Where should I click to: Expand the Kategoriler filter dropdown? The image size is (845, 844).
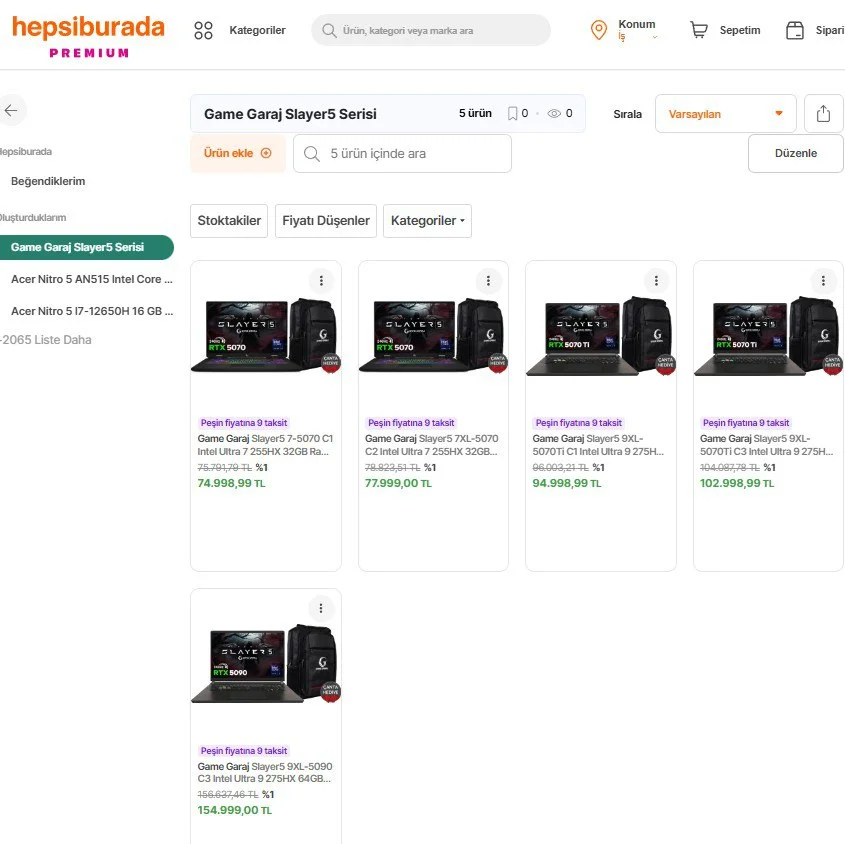point(427,221)
